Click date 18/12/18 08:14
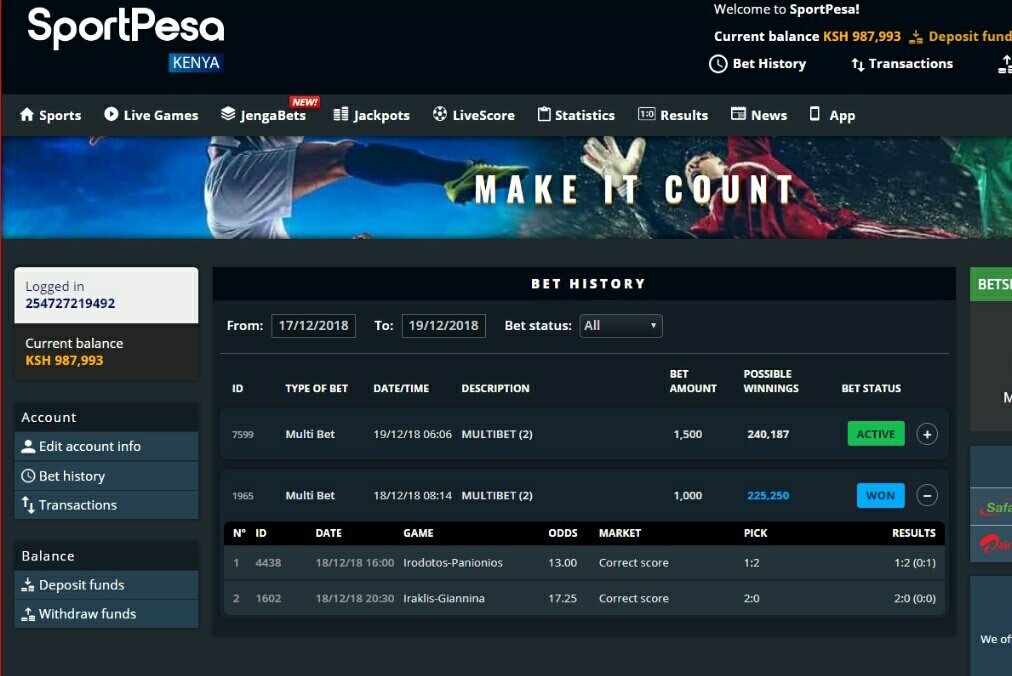The width and height of the screenshot is (1012, 676). coord(412,496)
